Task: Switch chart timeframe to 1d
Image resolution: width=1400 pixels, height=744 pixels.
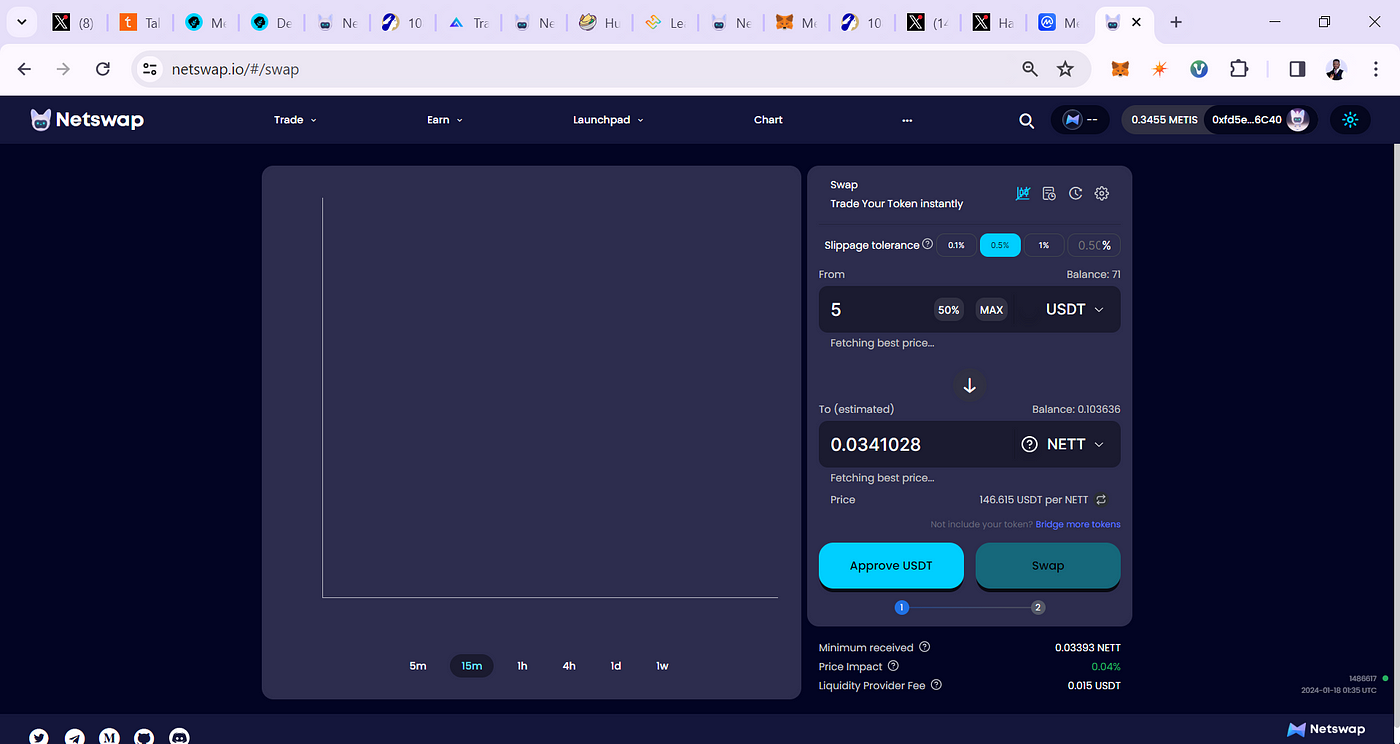Action: click(616, 666)
